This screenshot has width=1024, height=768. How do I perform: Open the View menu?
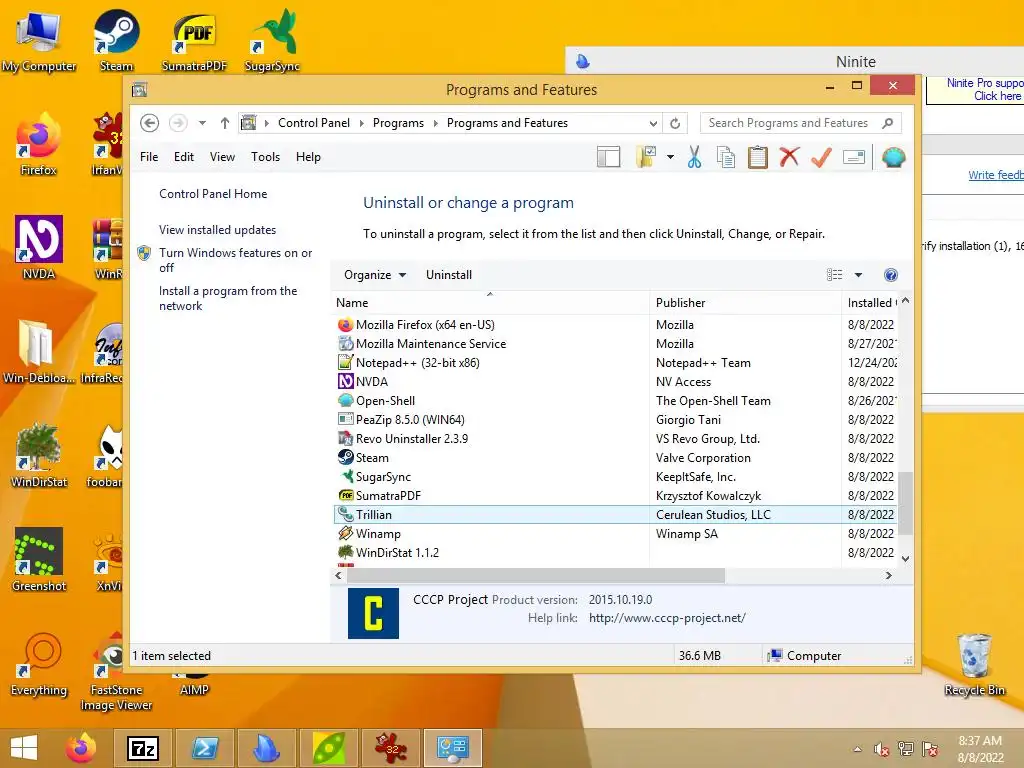coord(222,157)
